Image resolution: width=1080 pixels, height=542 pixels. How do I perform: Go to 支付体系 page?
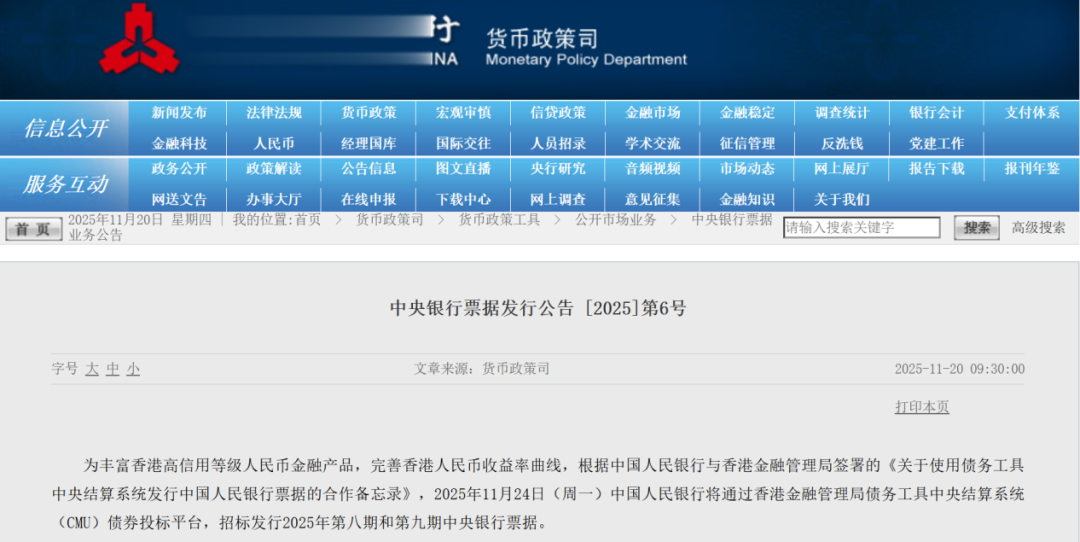point(1032,113)
